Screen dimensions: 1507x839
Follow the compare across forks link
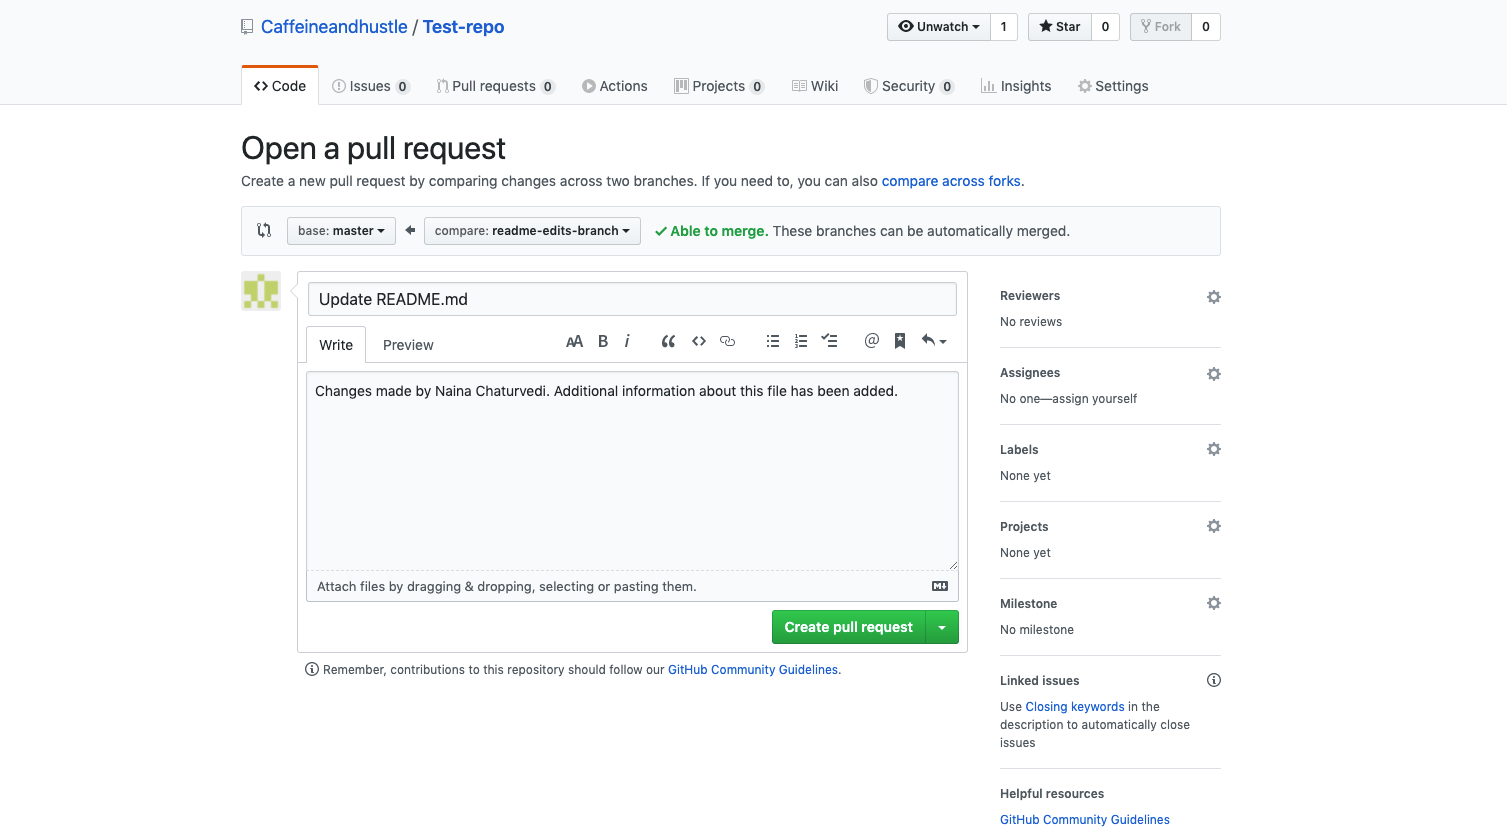(951, 181)
